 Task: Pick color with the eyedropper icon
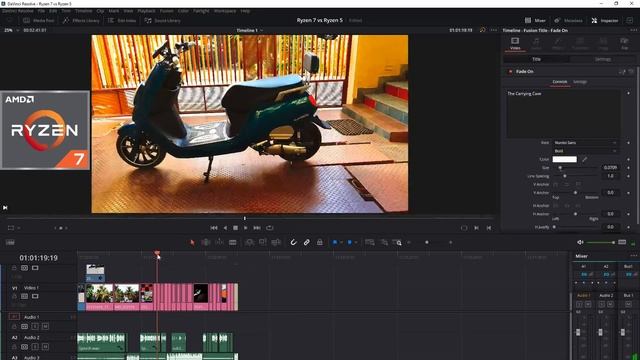pyautogui.click(x=584, y=159)
